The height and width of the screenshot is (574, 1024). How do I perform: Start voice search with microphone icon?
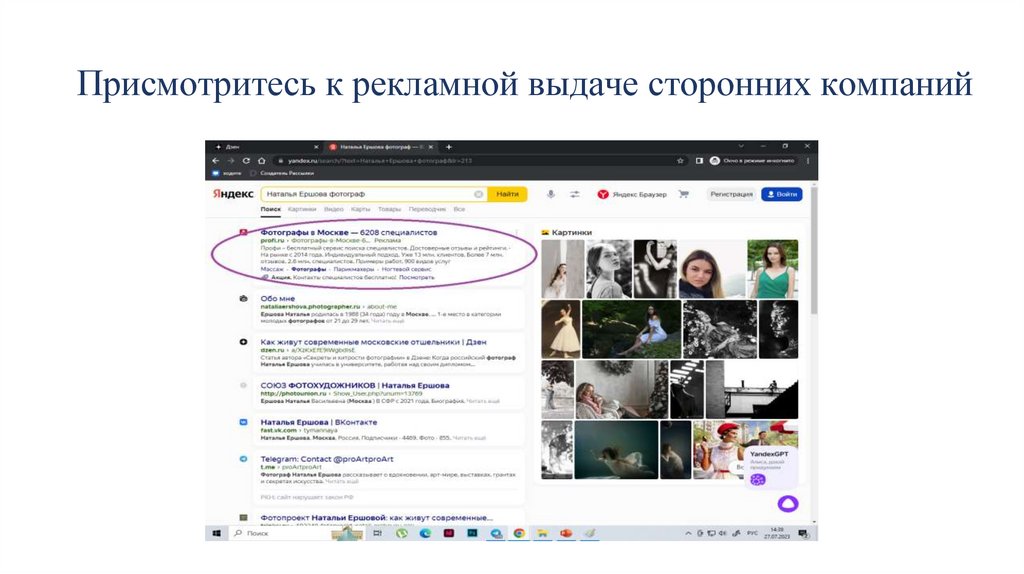(551, 194)
